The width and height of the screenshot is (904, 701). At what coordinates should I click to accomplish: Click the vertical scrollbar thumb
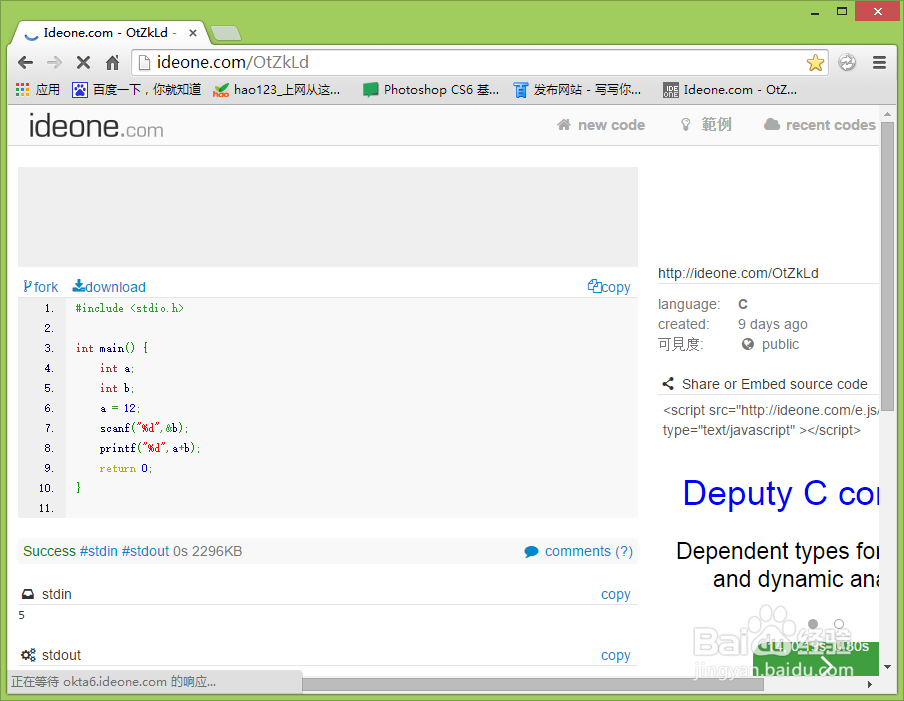tap(887, 265)
